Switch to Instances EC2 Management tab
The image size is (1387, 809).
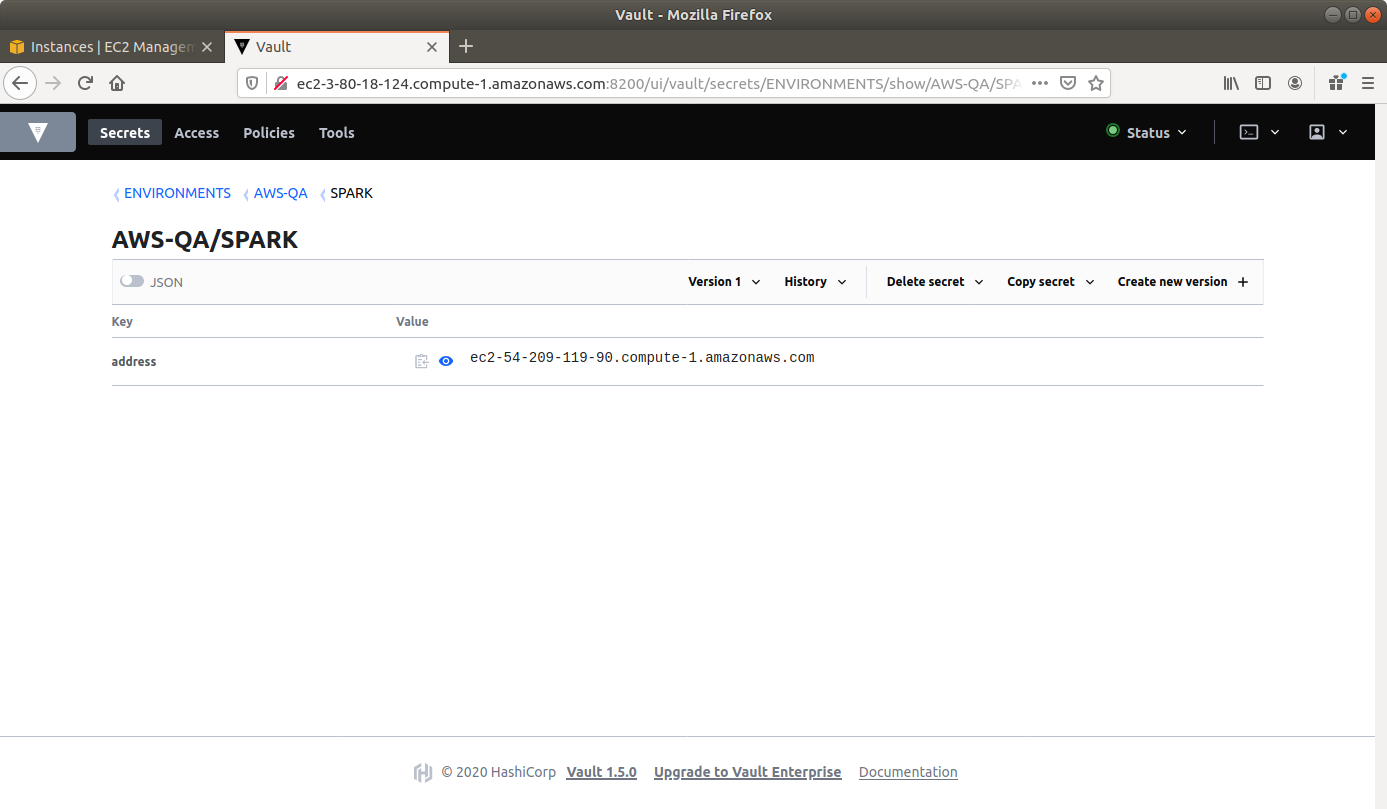[x=111, y=47]
